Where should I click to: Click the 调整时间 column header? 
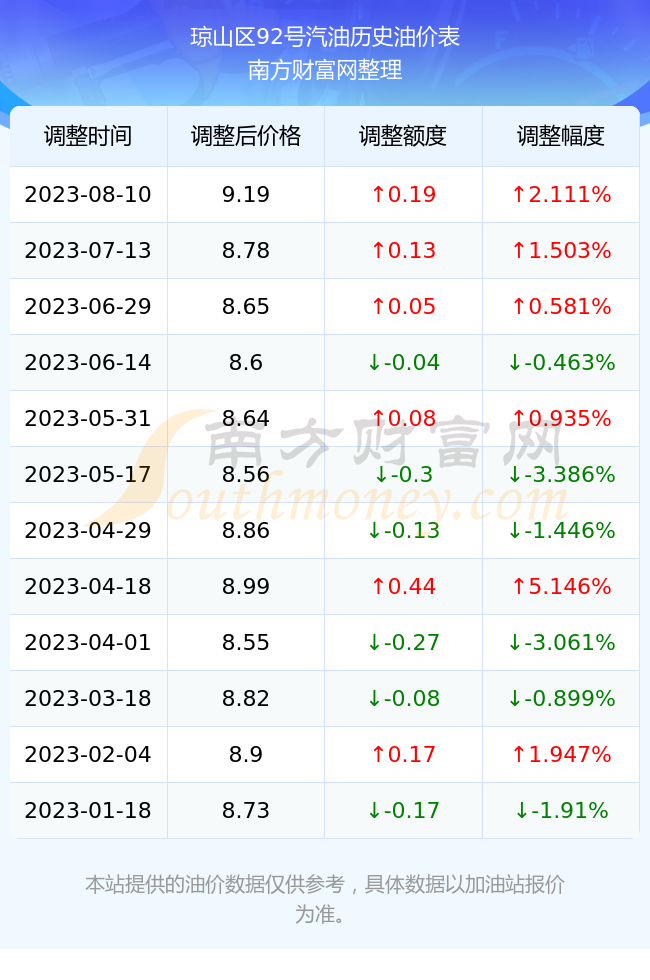tap(88, 136)
